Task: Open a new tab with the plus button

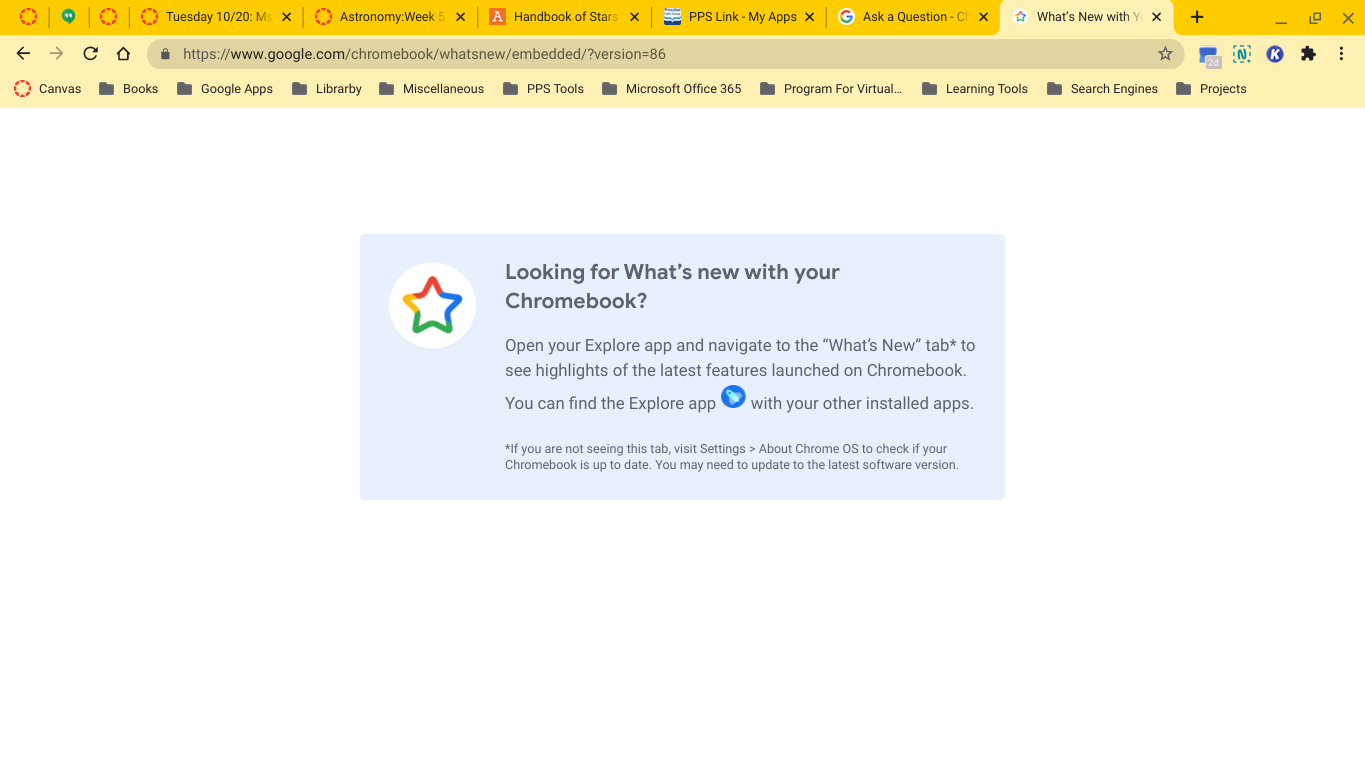Action: [x=1196, y=16]
